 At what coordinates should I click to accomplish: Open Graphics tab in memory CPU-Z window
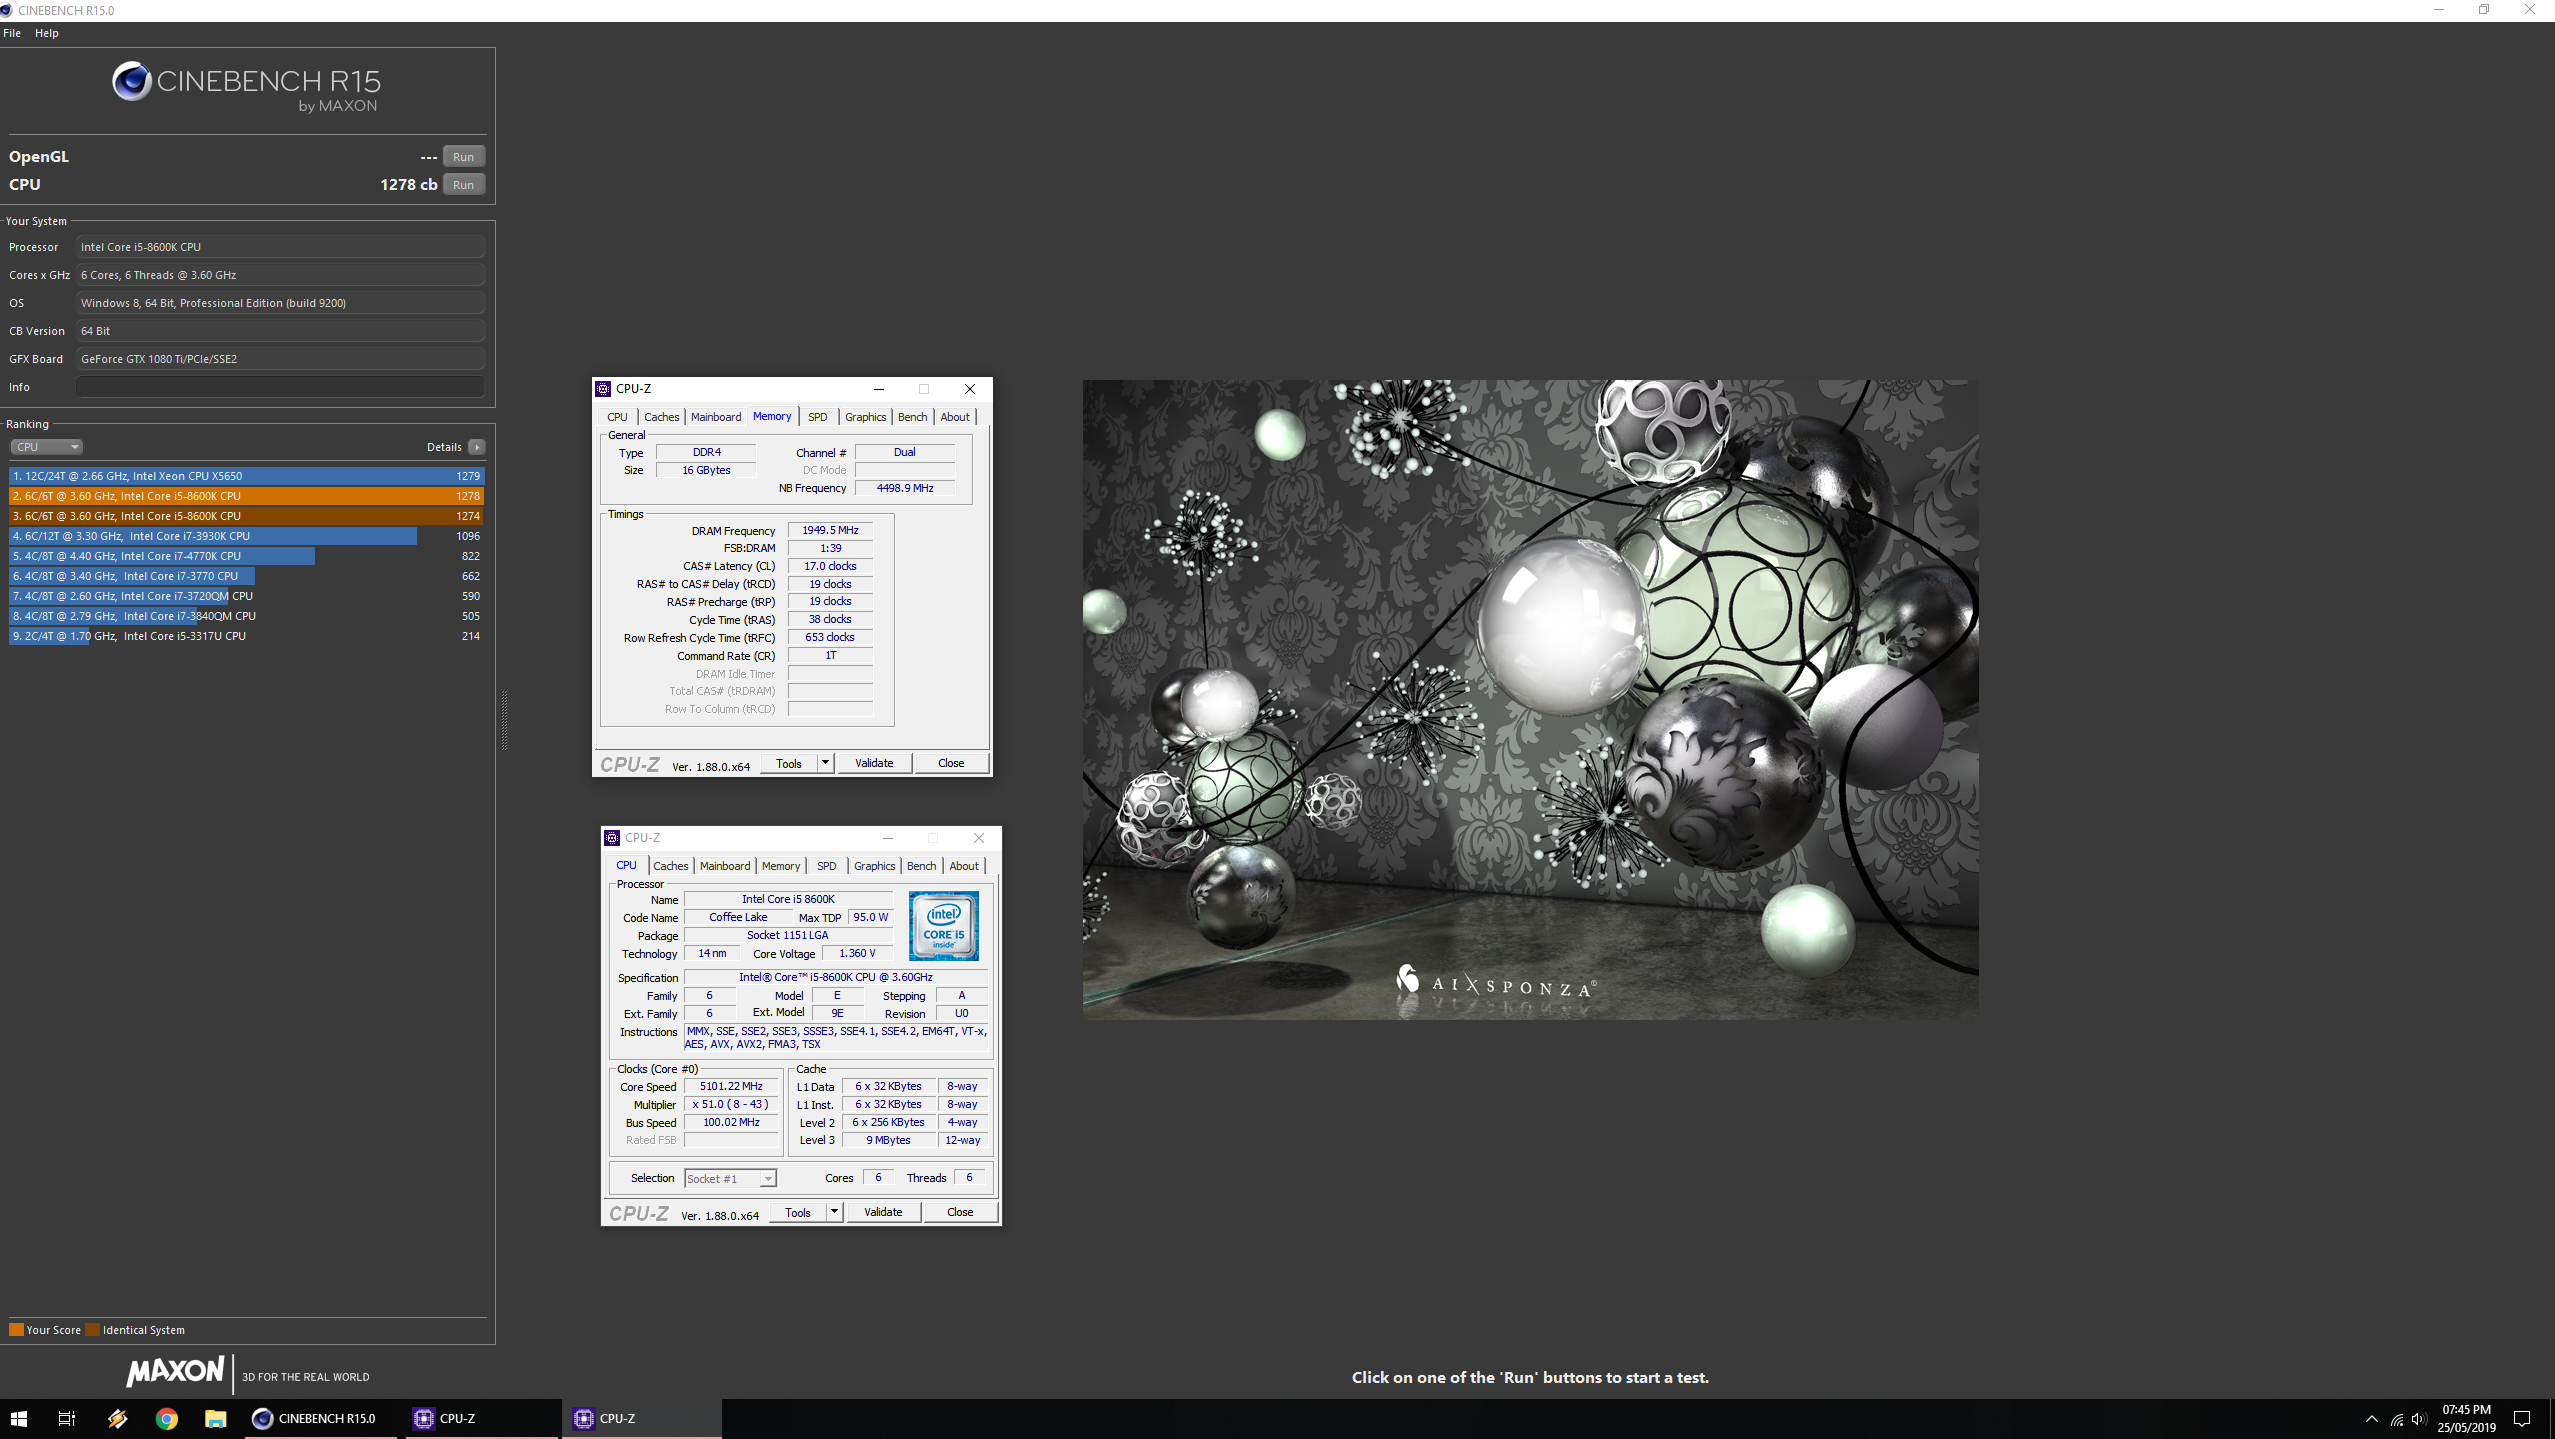click(x=865, y=417)
